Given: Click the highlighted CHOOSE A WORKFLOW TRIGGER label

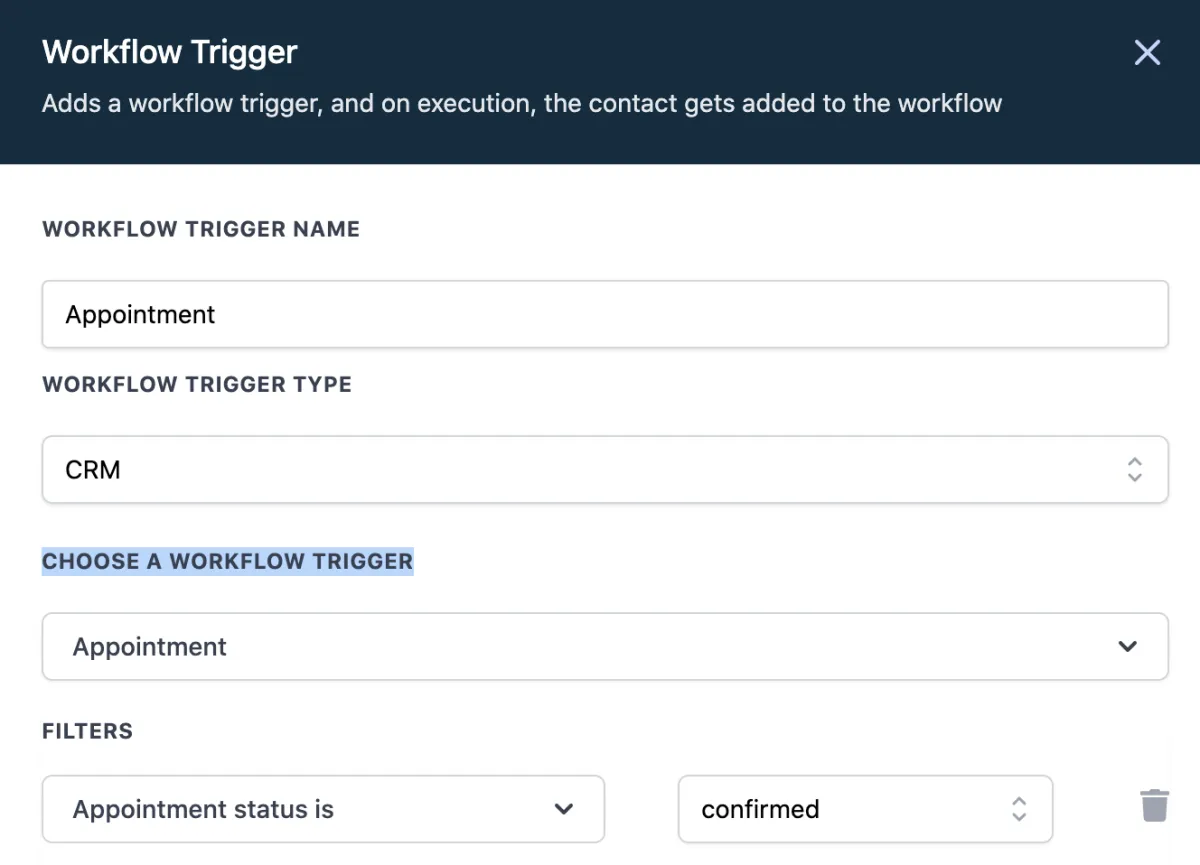Looking at the screenshot, I should coord(227,561).
